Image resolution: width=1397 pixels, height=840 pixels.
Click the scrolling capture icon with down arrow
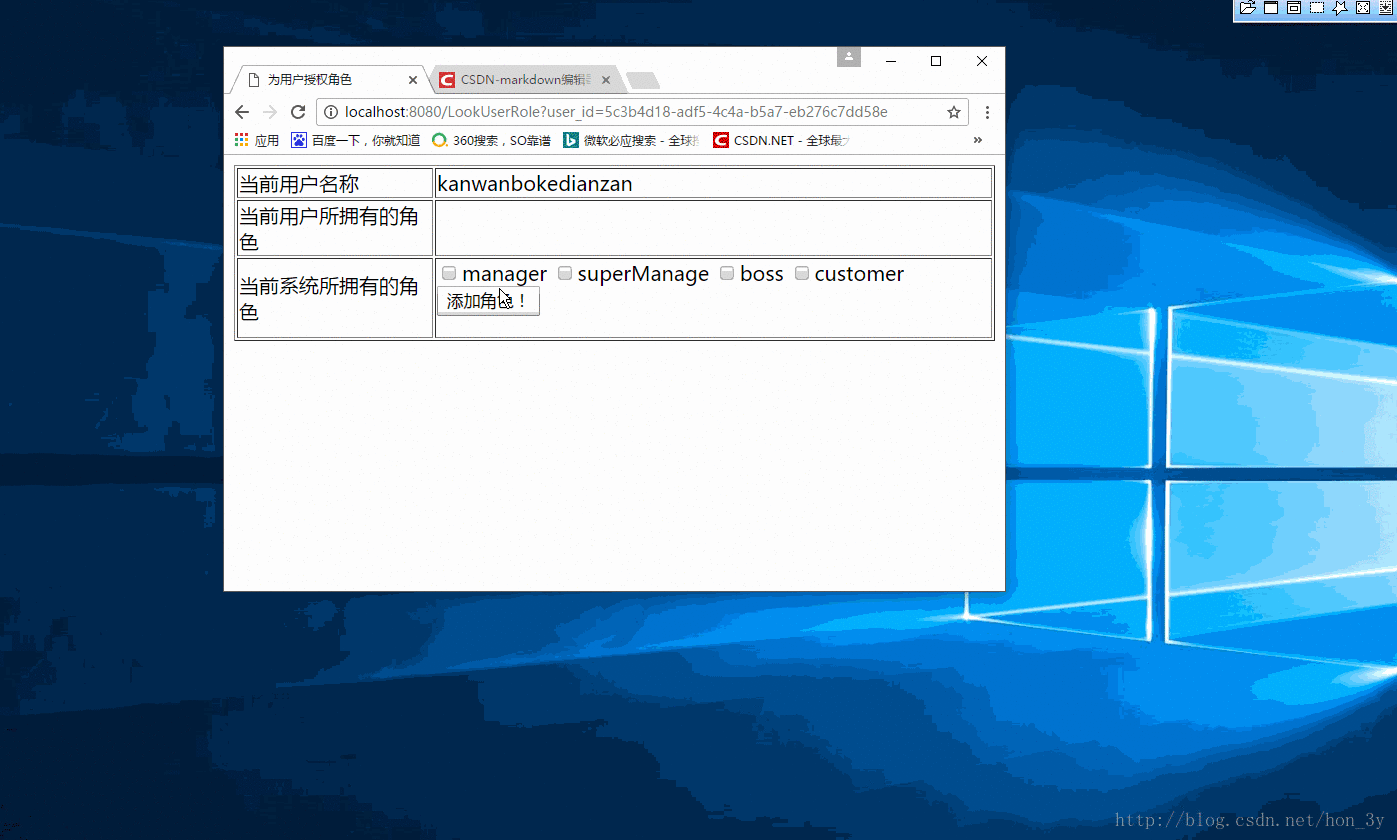tap(1386, 8)
